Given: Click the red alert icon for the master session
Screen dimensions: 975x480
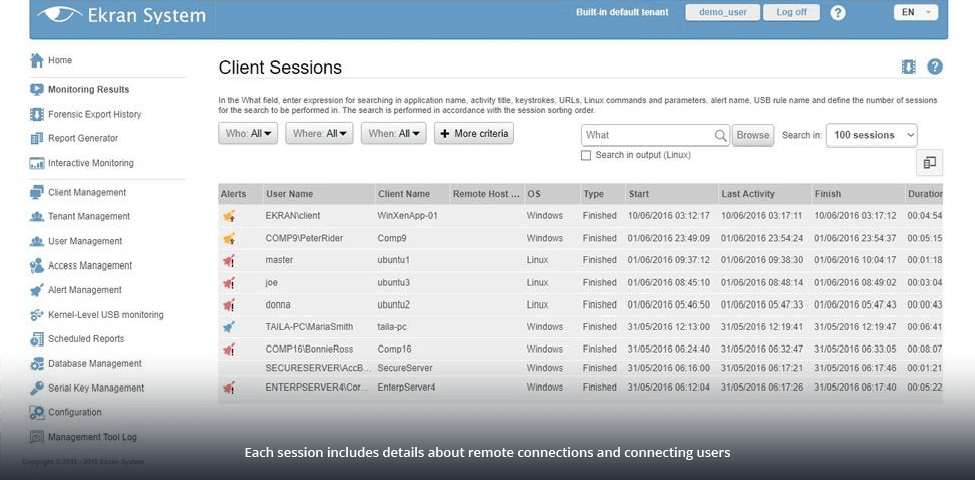Looking at the screenshot, I should [229, 260].
